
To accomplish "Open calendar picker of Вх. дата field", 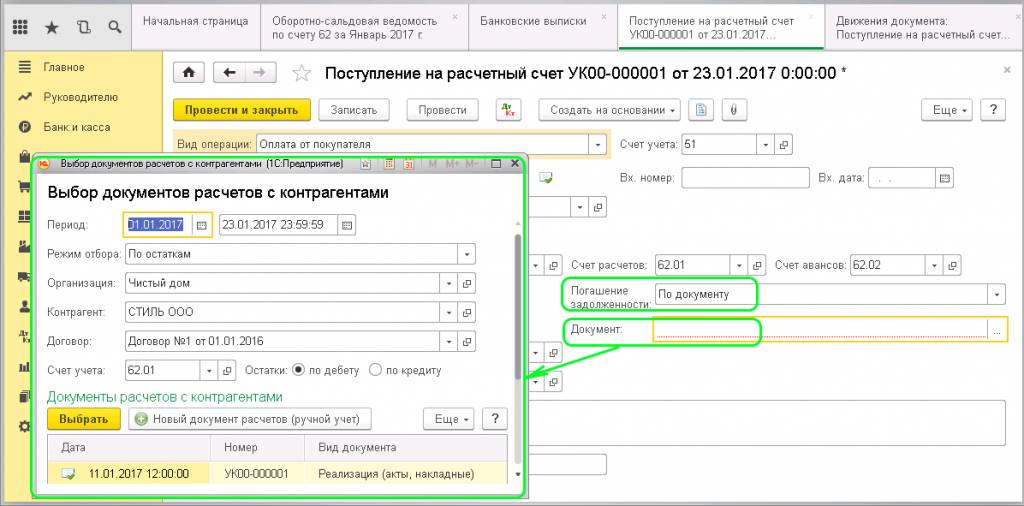I will (944, 178).
